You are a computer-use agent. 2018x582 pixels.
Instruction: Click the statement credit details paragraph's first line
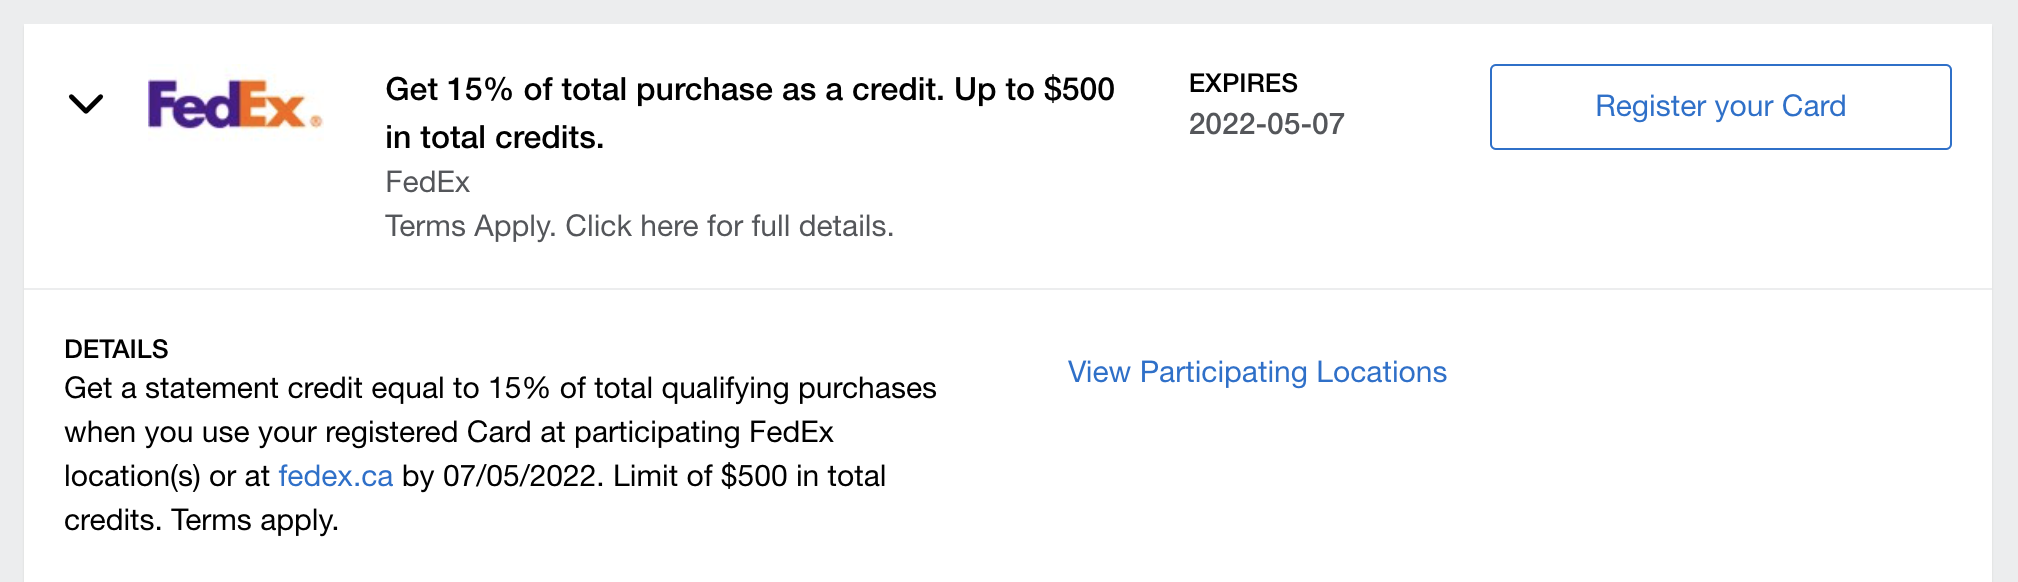coord(500,388)
